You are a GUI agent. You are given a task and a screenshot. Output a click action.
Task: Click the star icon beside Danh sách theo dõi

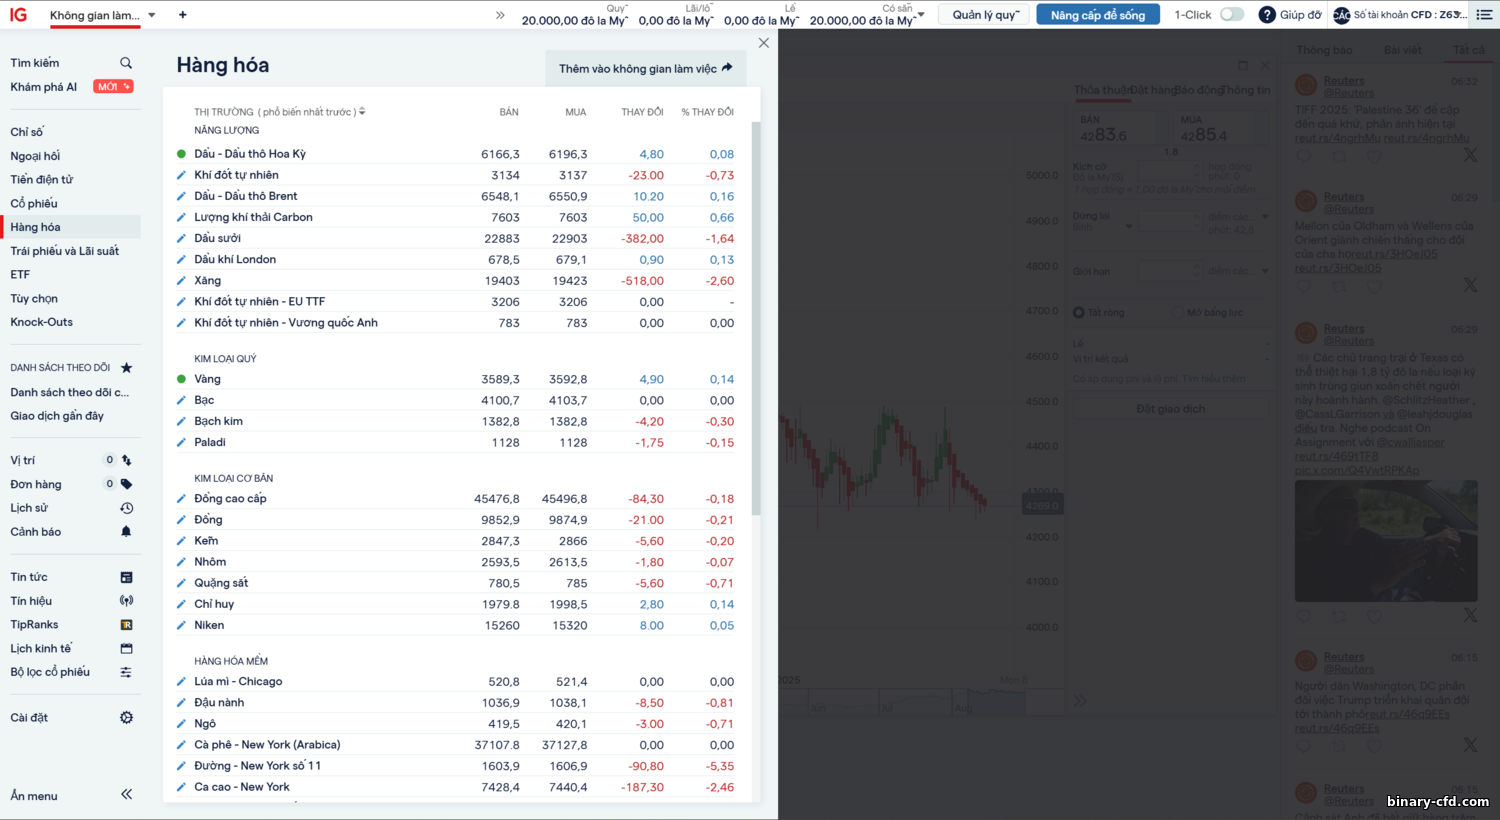pyautogui.click(x=126, y=368)
